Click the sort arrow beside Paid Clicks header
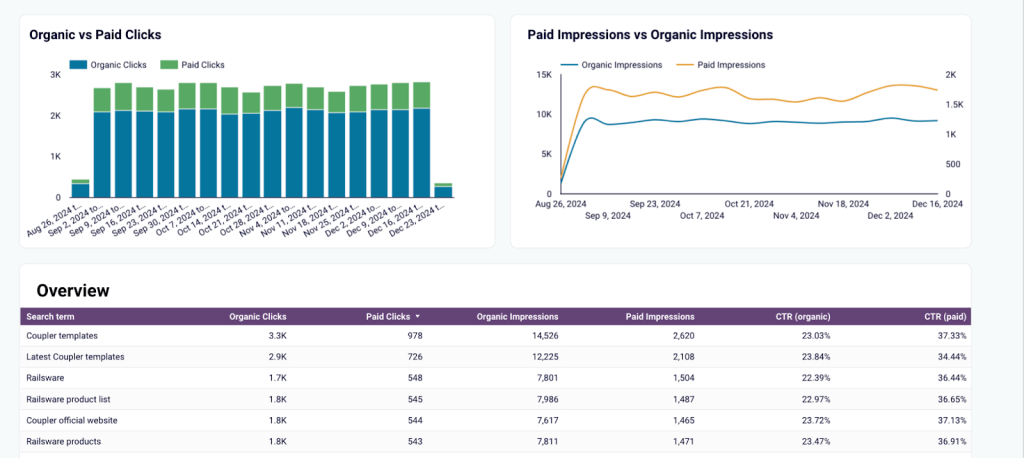Screen dimensions: 1024x458 pyautogui.click(x=417, y=317)
